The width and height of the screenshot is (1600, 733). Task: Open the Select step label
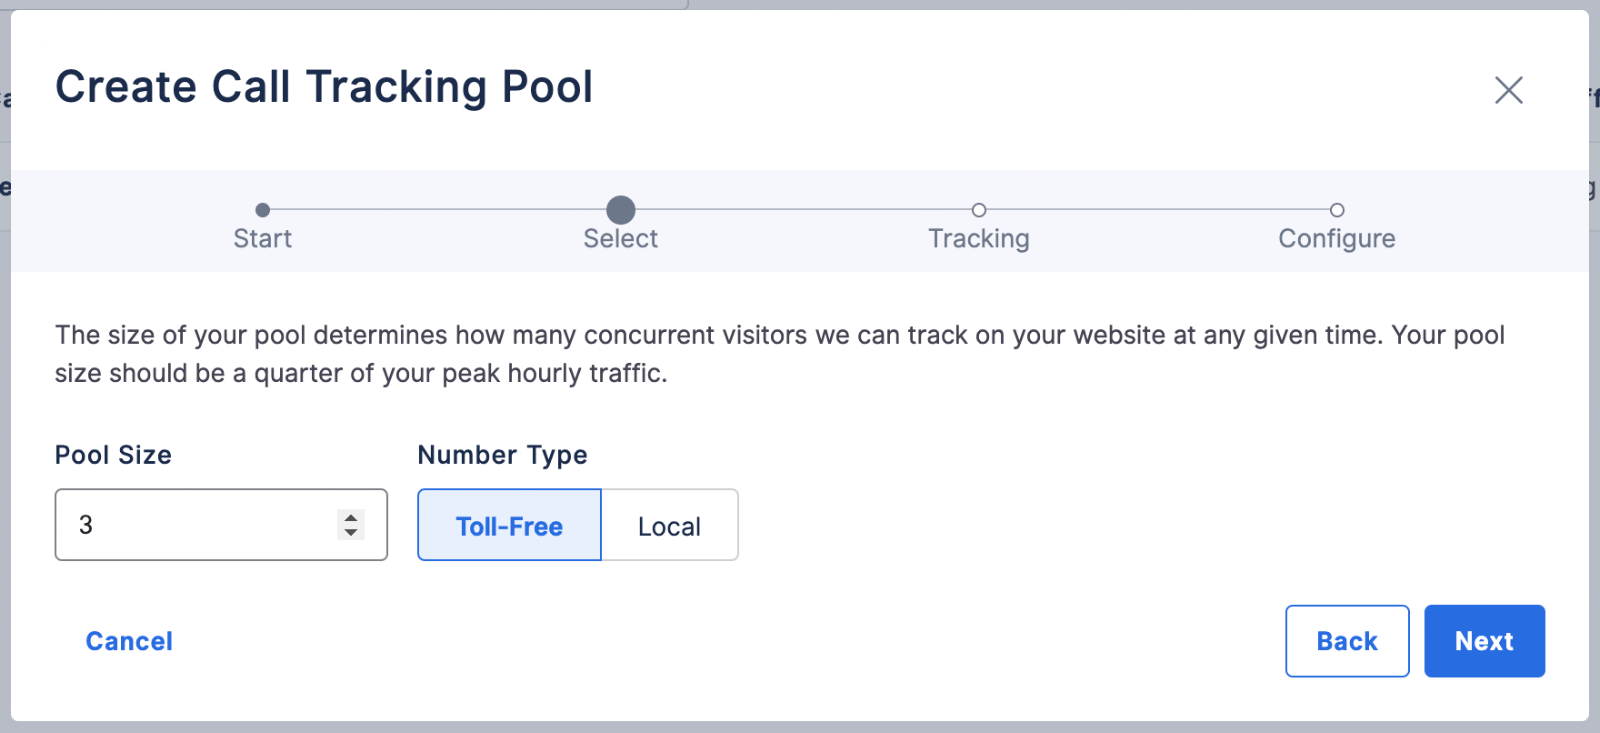coord(621,239)
